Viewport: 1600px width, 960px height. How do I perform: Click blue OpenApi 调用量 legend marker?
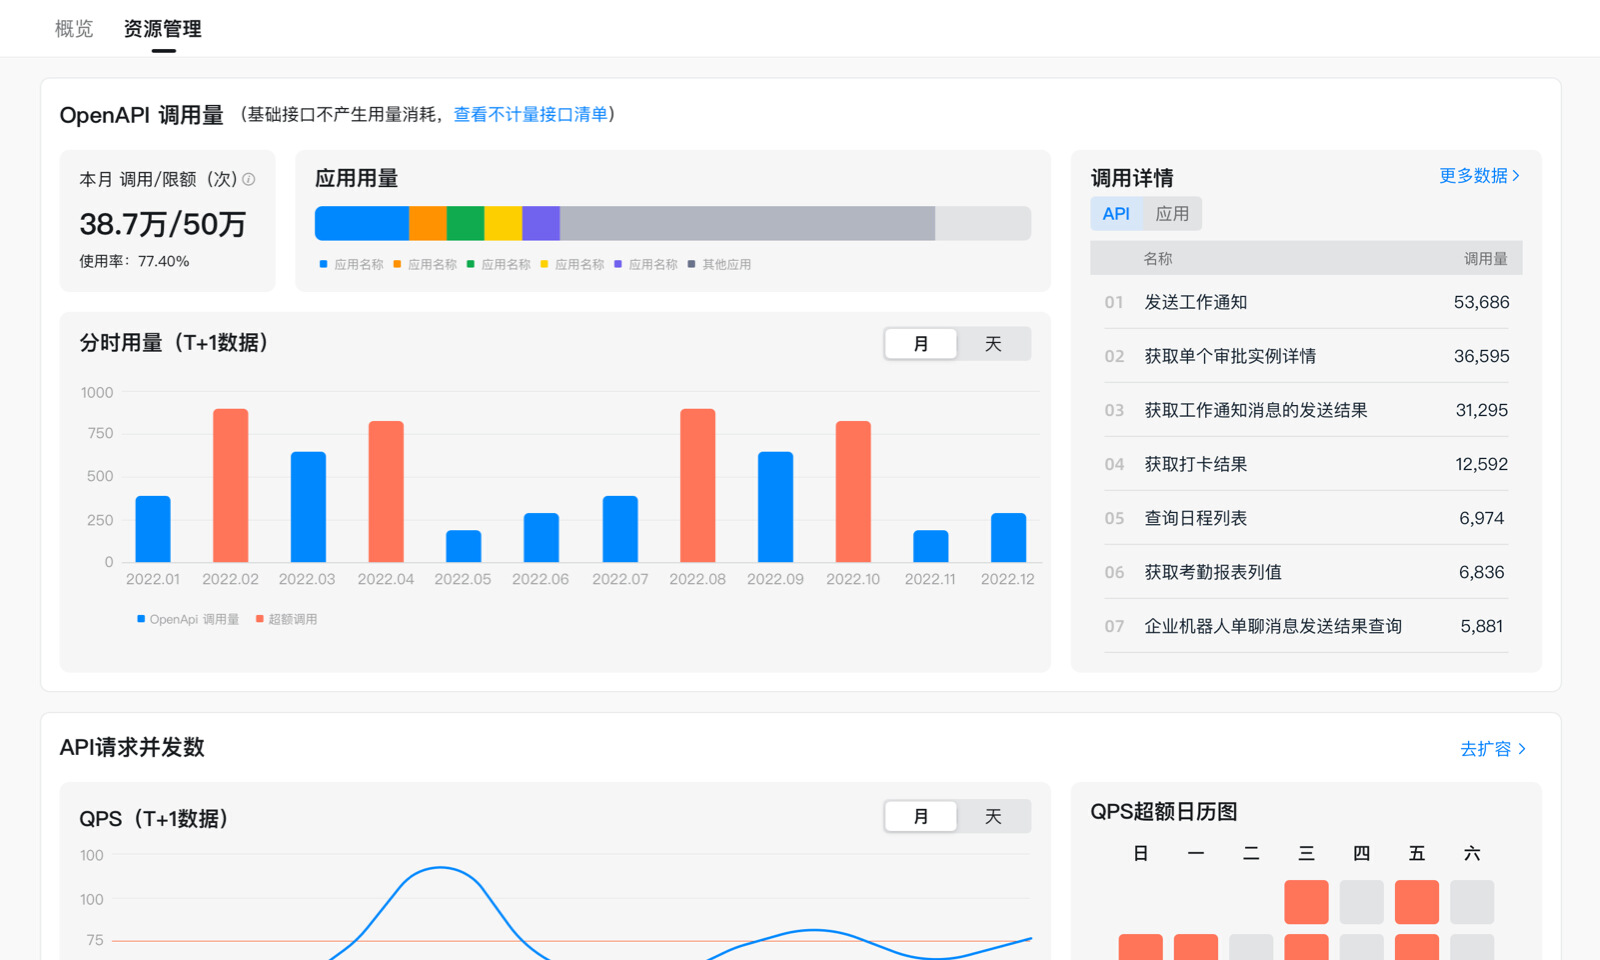pos(141,619)
